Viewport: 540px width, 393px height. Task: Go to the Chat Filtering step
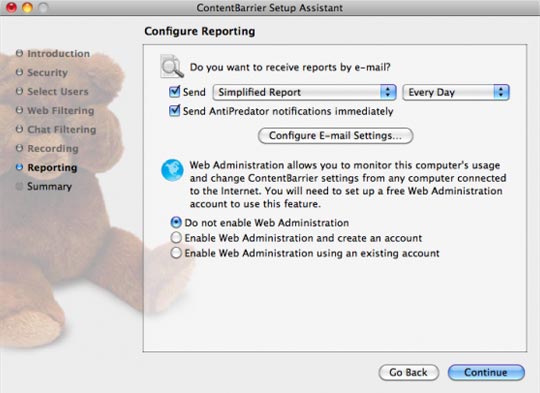pyautogui.click(x=62, y=130)
